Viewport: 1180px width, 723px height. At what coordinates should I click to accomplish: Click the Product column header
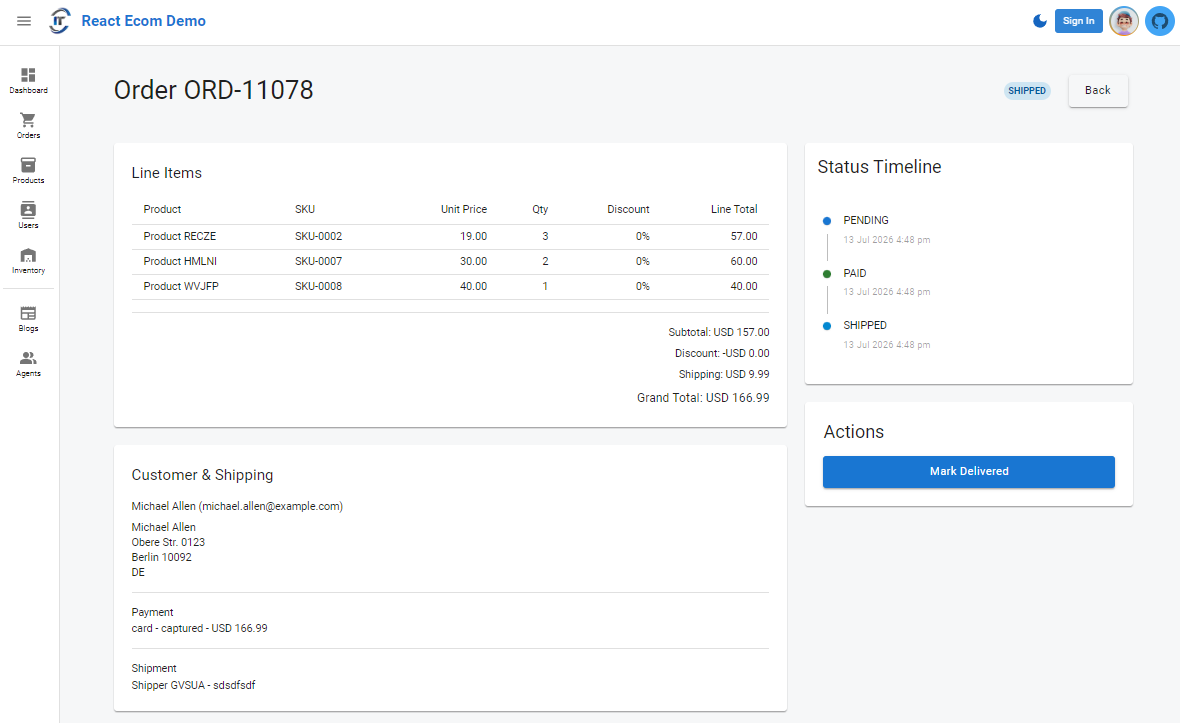point(163,209)
